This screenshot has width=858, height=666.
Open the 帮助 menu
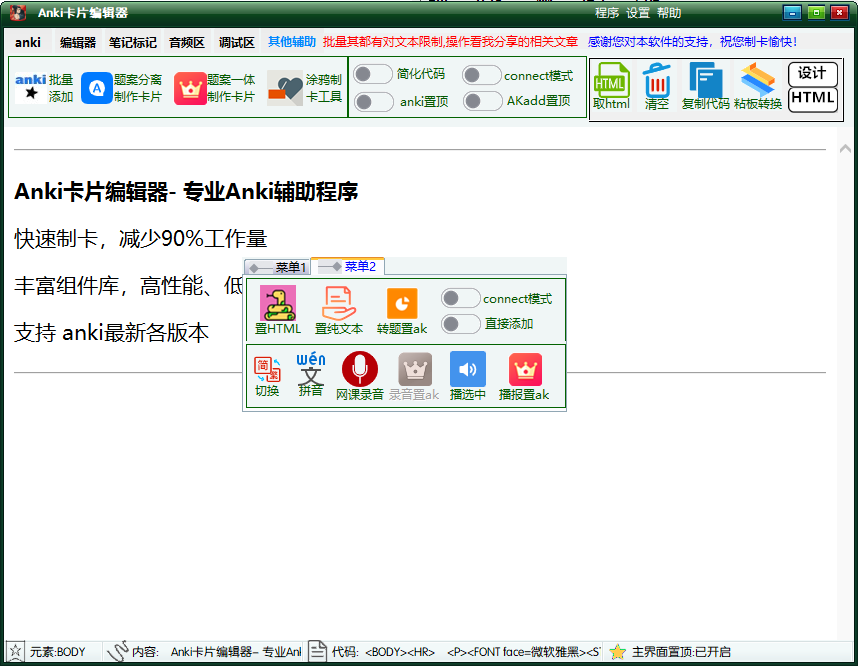669,13
